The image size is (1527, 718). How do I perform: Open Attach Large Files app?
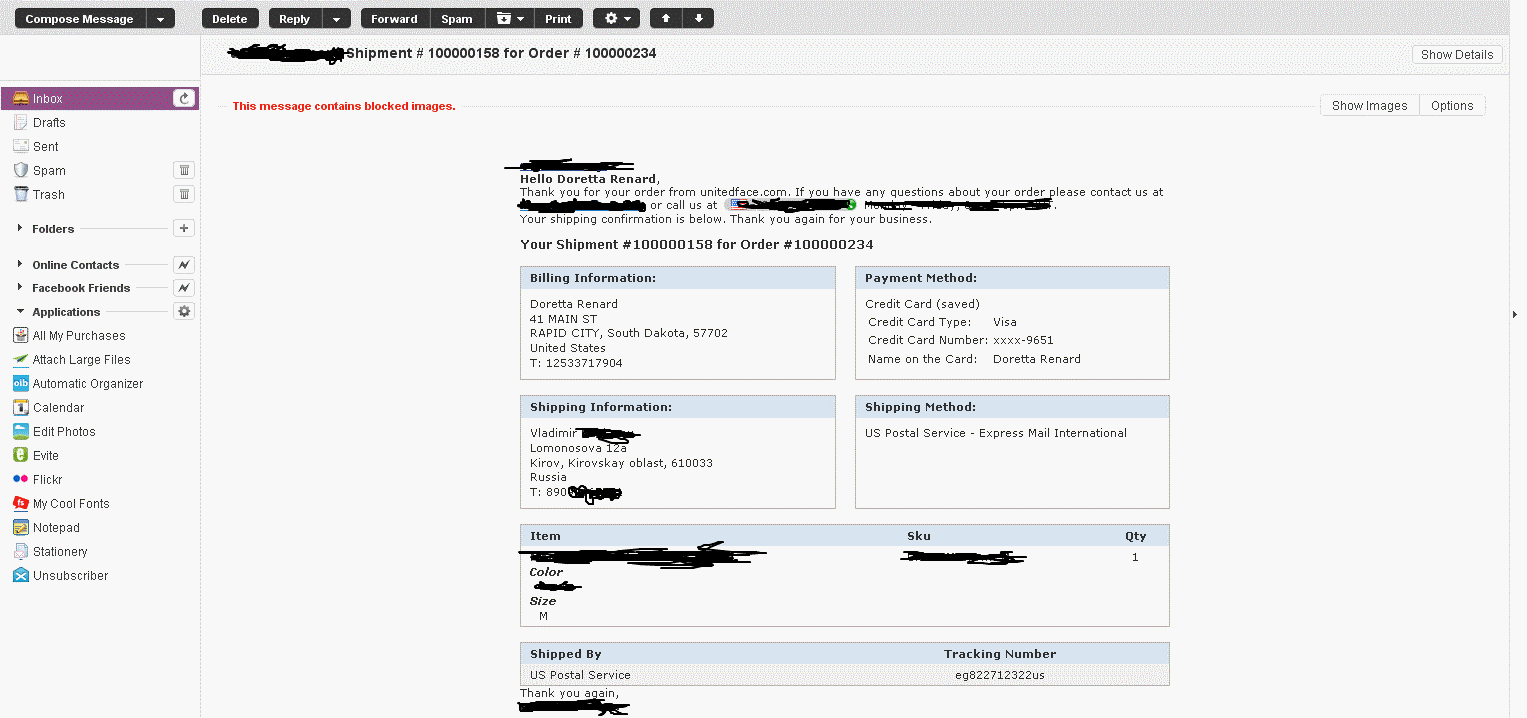pyautogui.click(x=72, y=360)
